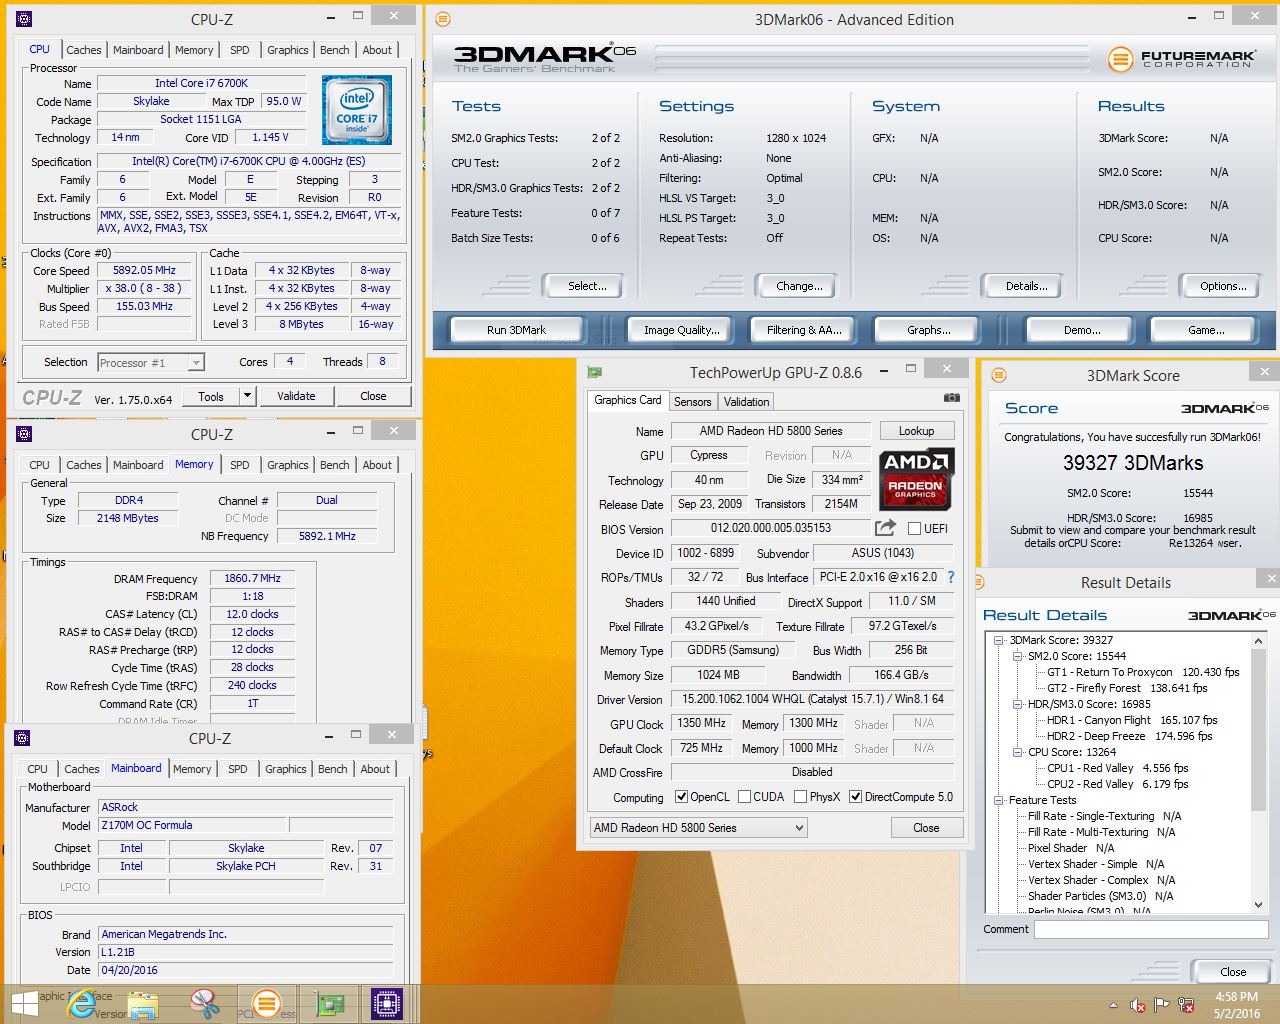
Task: Click the taskbar clock showing 4:58 PM
Action: (1236, 1005)
